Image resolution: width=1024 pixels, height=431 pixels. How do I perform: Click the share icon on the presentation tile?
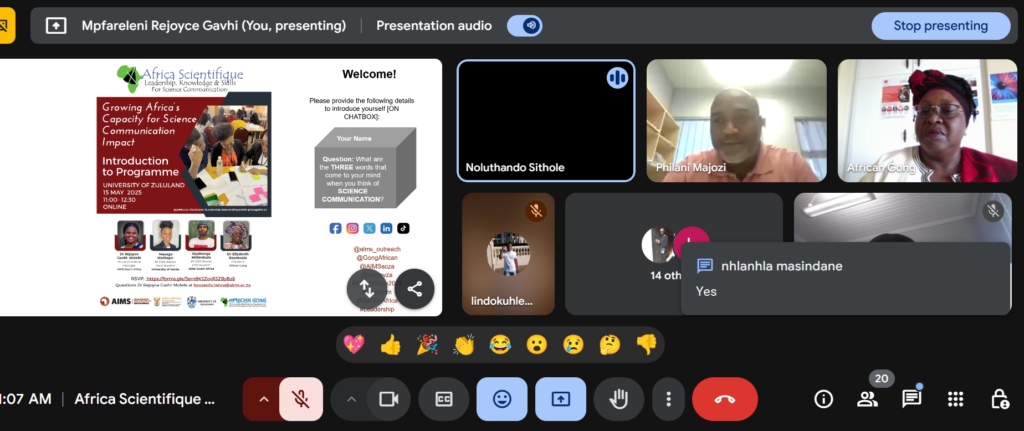click(x=415, y=289)
